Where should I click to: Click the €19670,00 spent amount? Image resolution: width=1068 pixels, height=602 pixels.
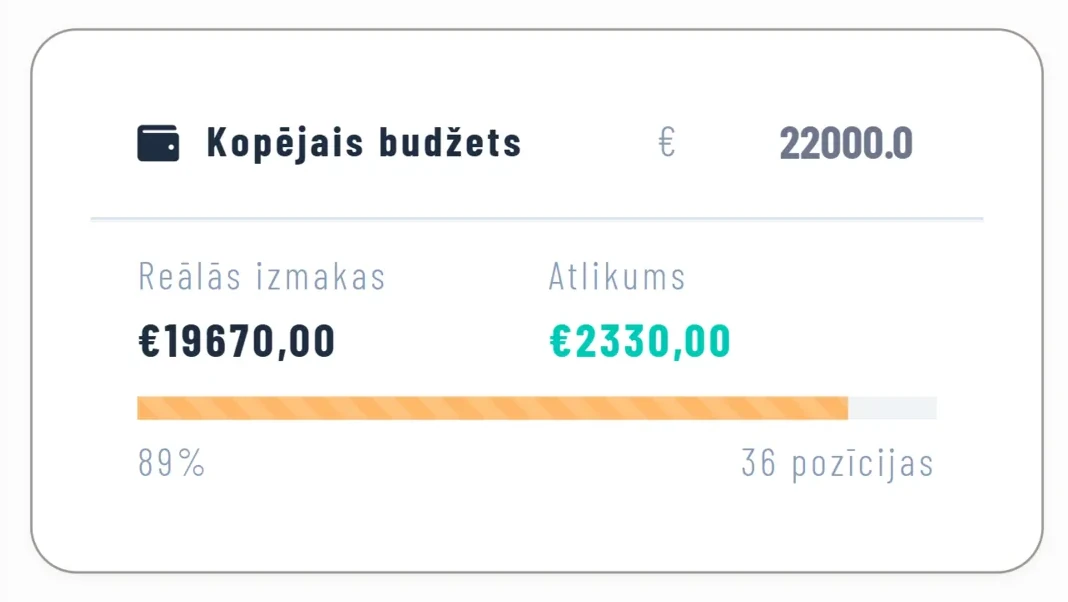pyautogui.click(x=237, y=341)
